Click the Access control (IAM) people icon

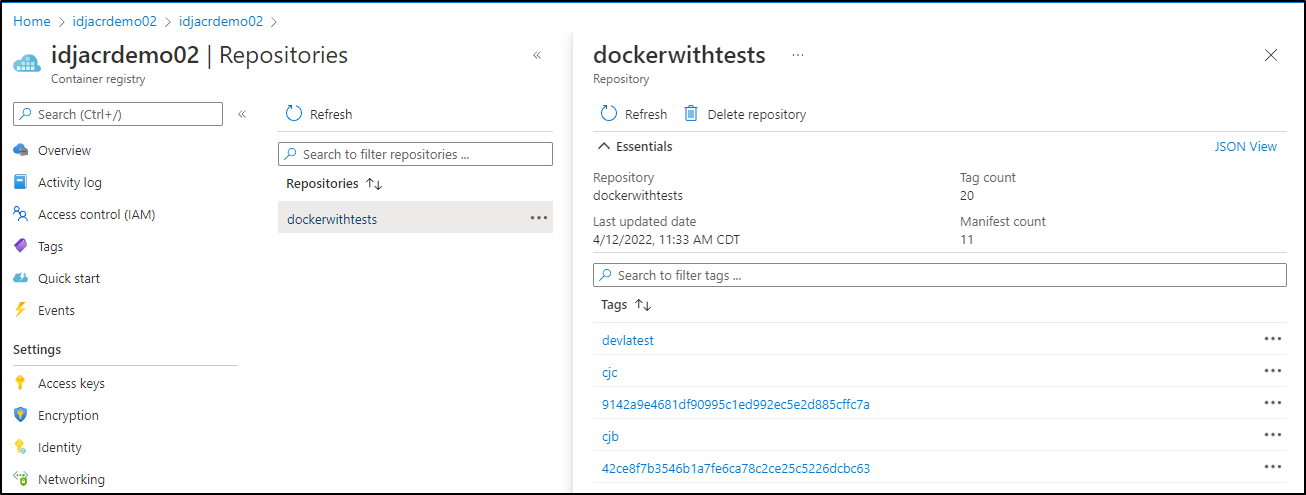tap(20, 214)
